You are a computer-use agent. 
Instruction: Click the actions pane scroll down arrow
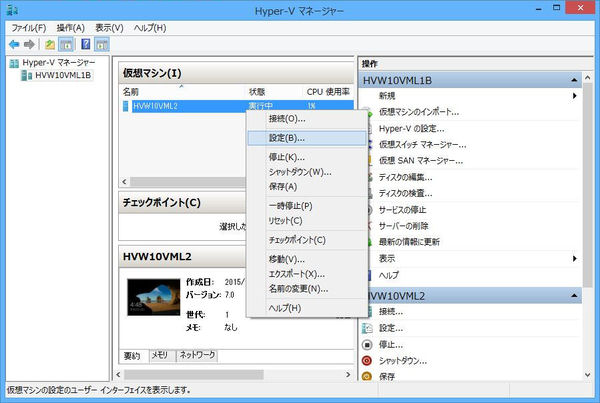tap(587, 375)
